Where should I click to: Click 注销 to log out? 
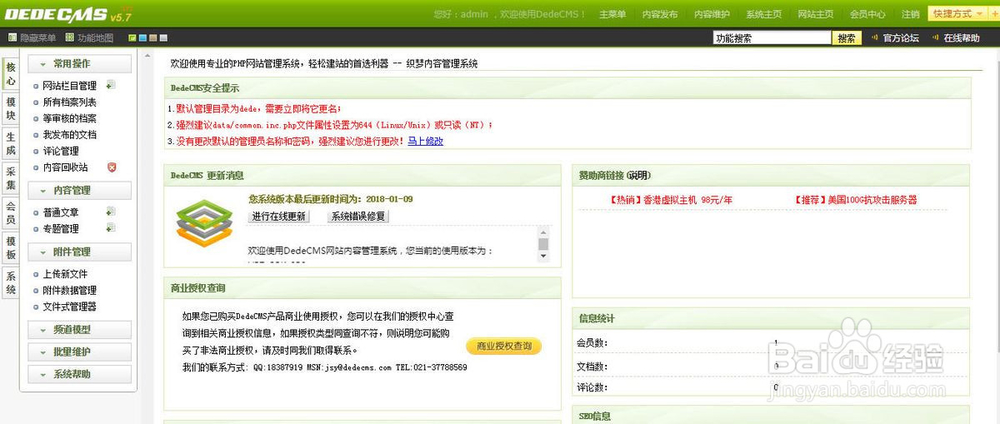pos(910,14)
